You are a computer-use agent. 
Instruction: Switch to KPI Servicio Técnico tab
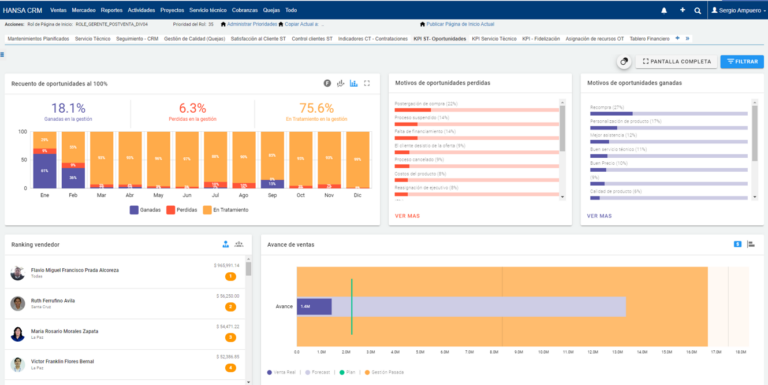pyautogui.click(x=494, y=39)
